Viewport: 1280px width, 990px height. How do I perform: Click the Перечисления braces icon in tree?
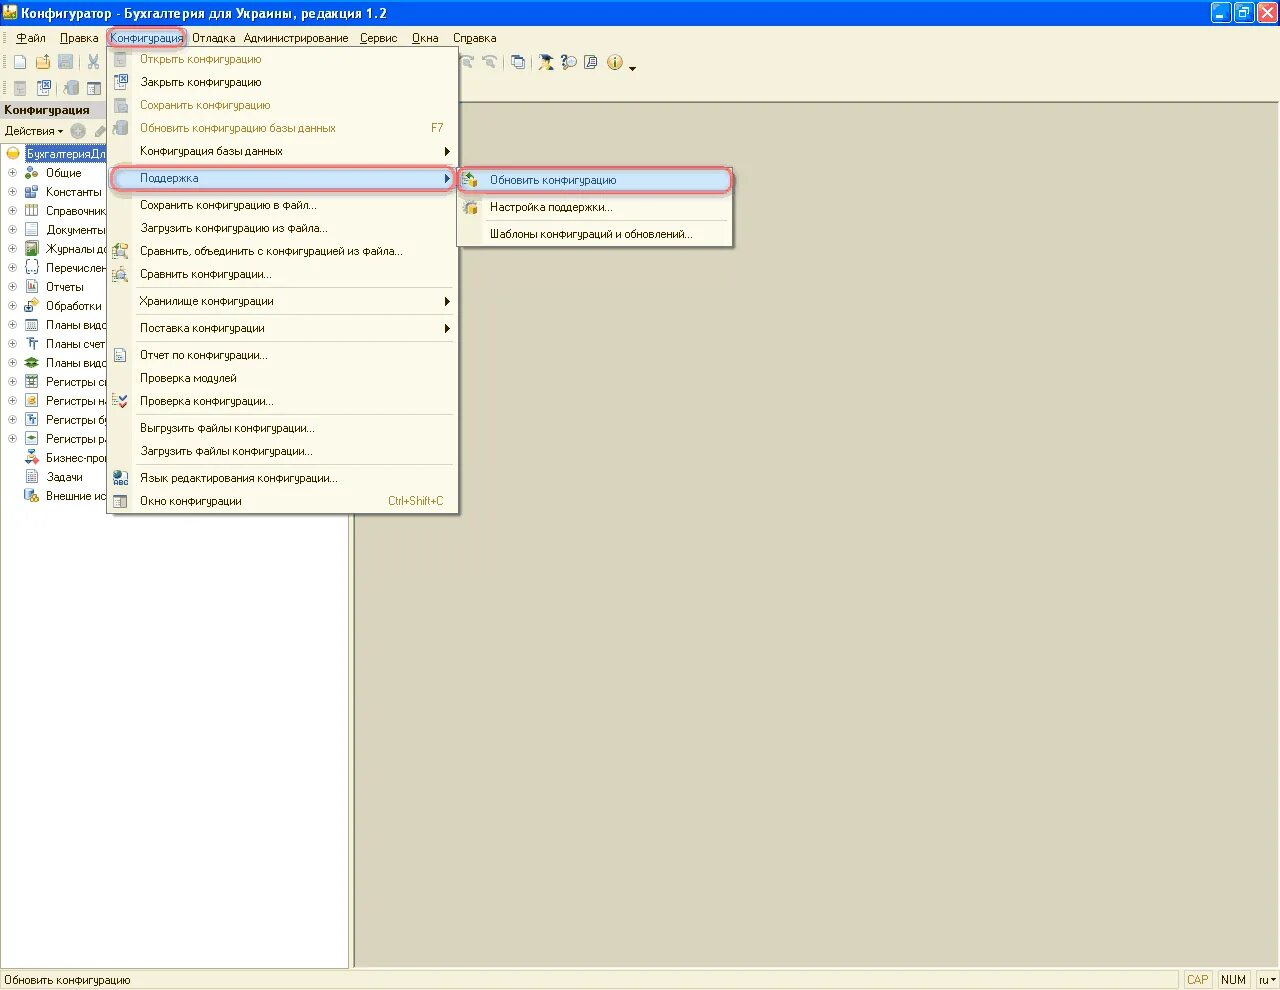[x=32, y=268]
